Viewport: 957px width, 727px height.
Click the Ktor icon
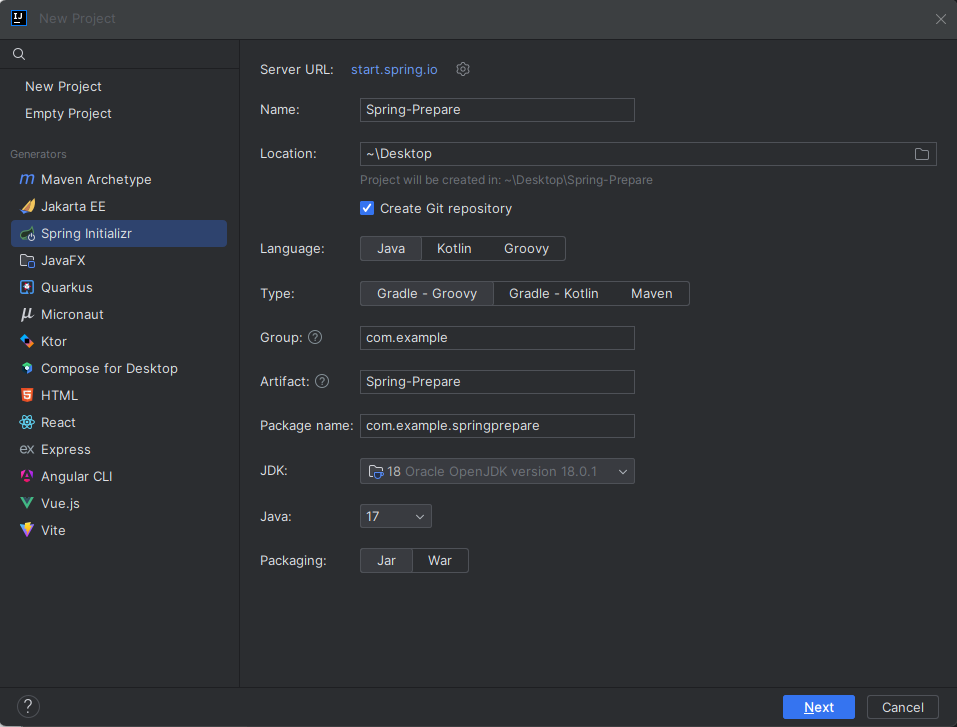[27, 341]
